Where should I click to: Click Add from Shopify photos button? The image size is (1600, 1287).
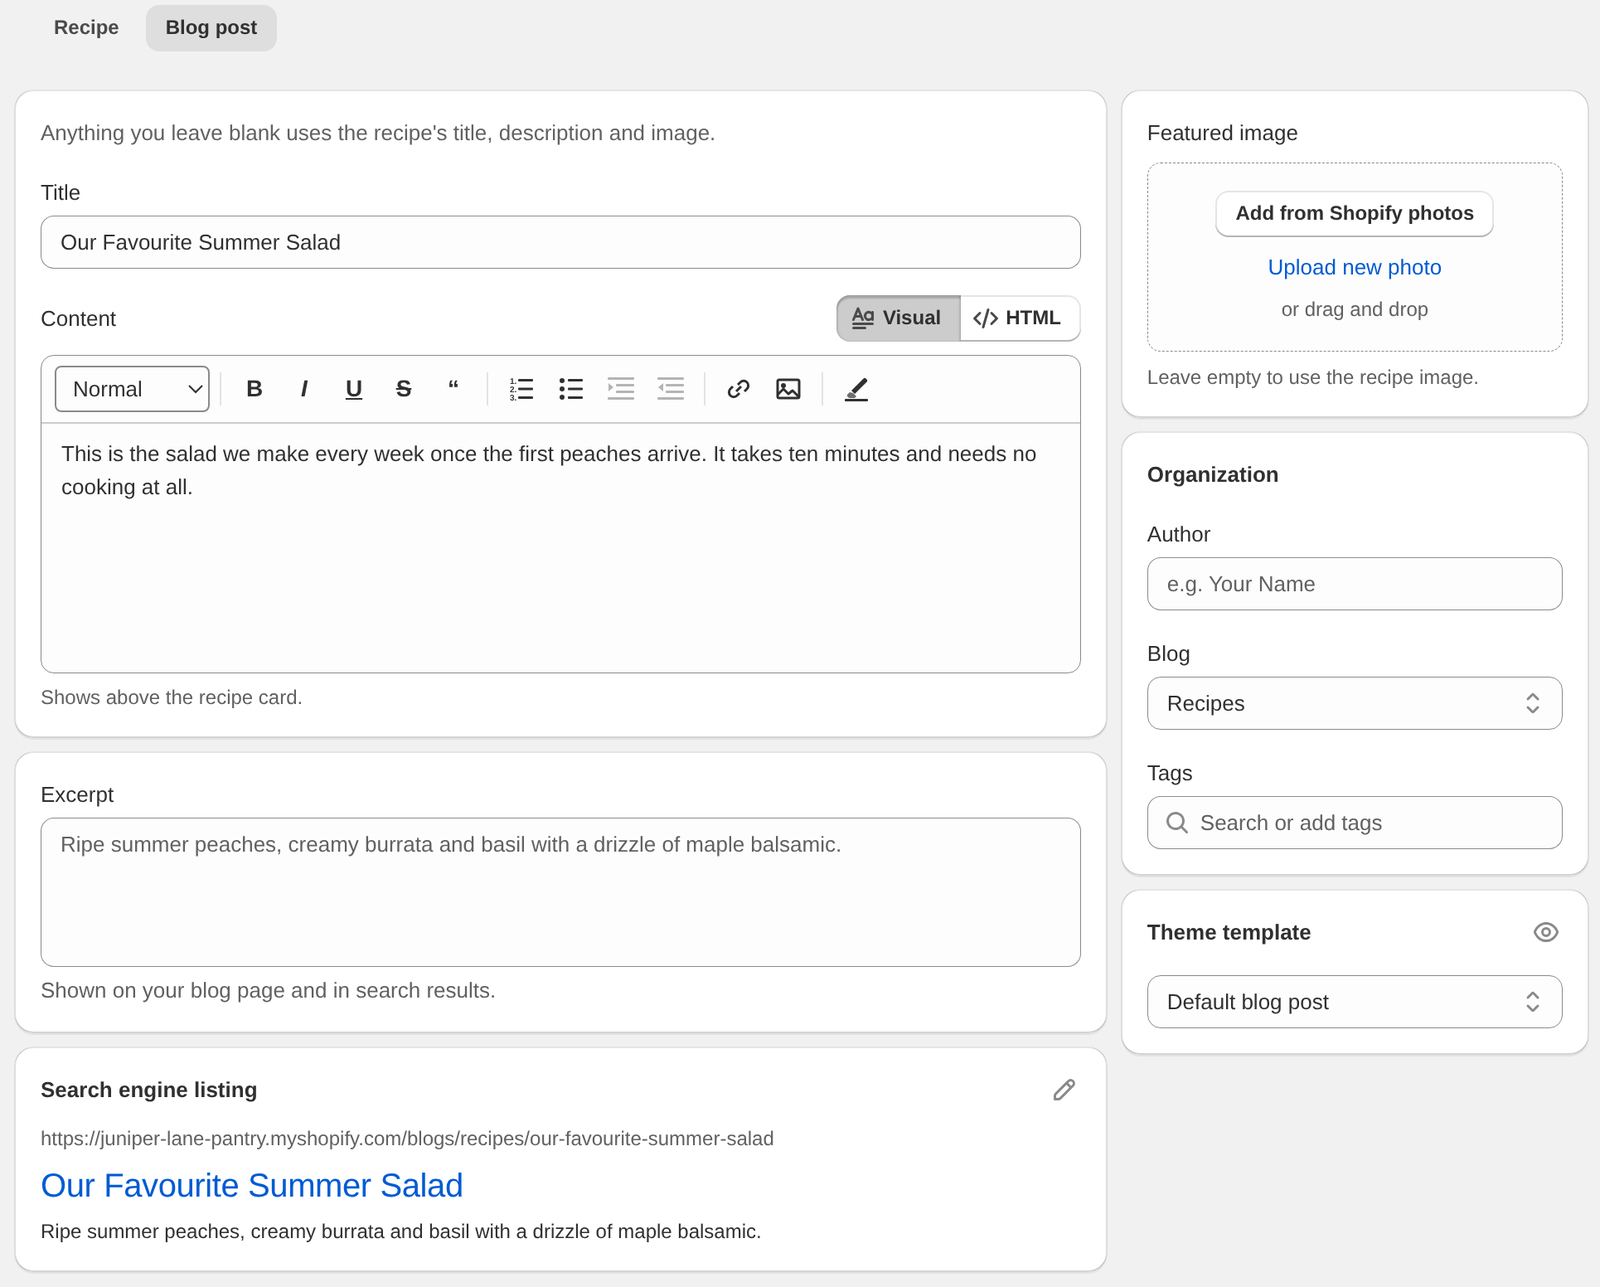coord(1354,214)
